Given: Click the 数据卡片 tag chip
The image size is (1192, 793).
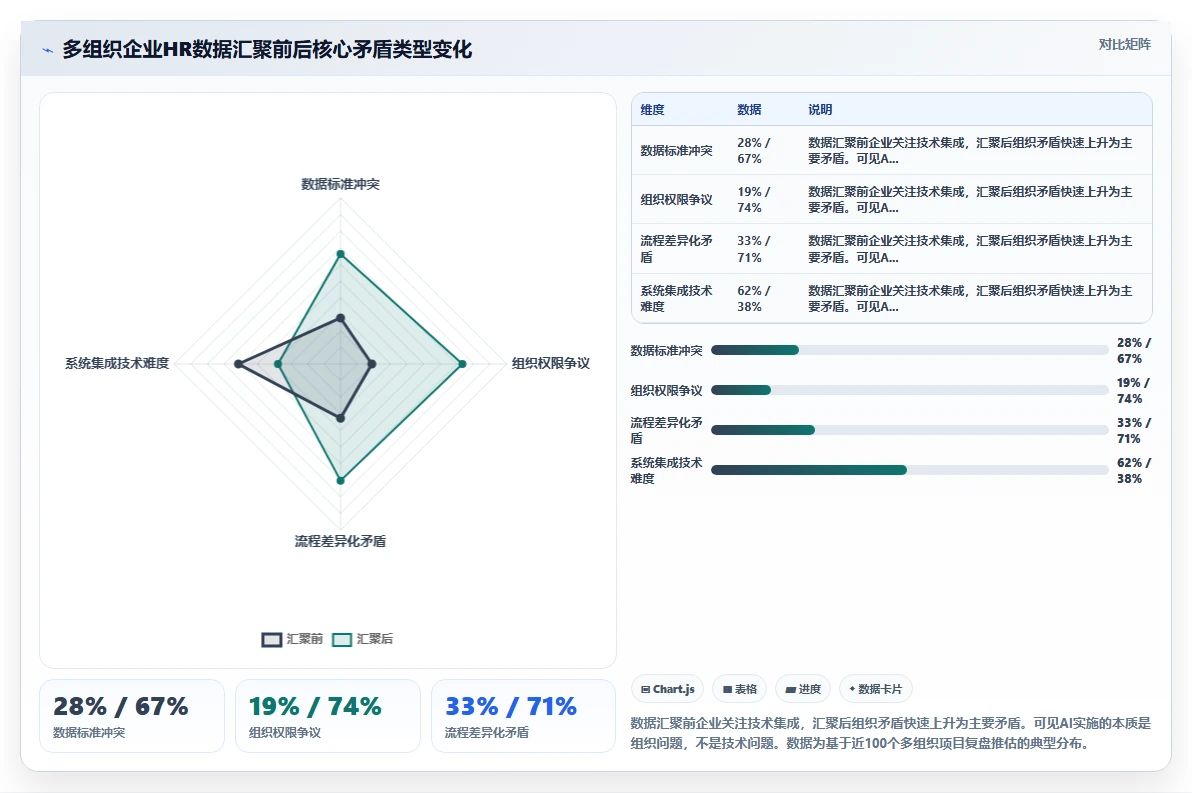Looking at the screenshot, I should pos(875,689).
